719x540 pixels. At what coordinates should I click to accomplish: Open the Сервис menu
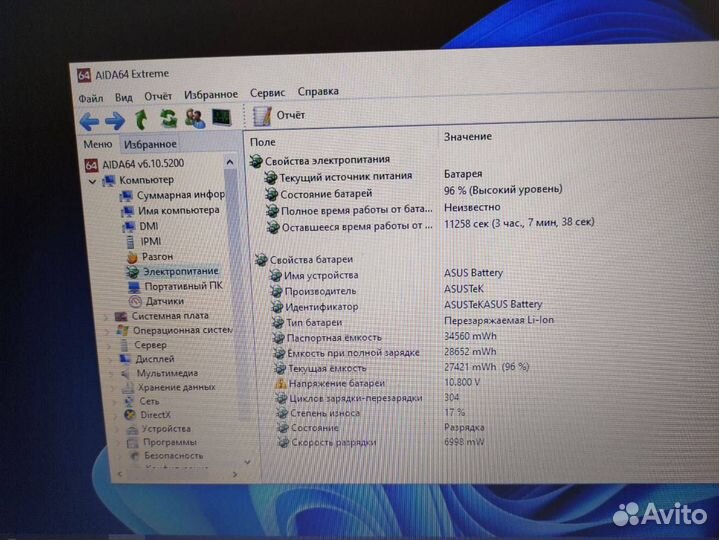point(267,93)
